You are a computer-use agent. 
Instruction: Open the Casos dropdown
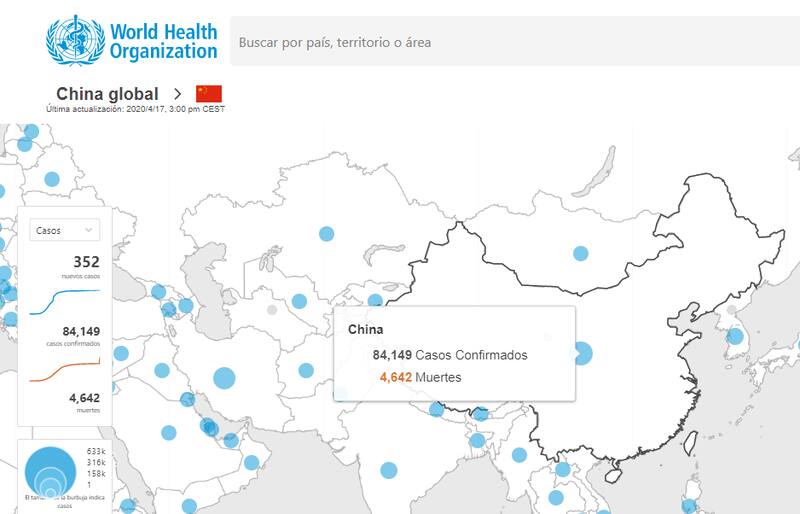click(x=65, y=230)
